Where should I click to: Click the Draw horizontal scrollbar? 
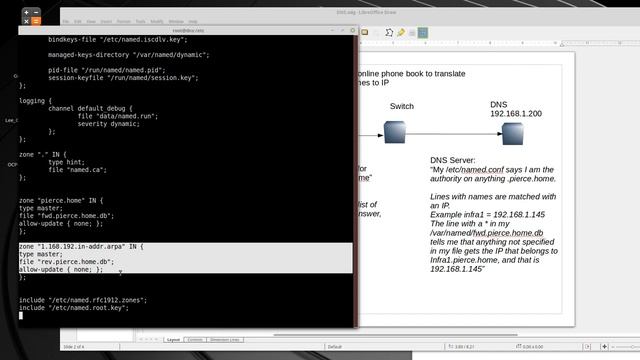click(x=395, y=335)
